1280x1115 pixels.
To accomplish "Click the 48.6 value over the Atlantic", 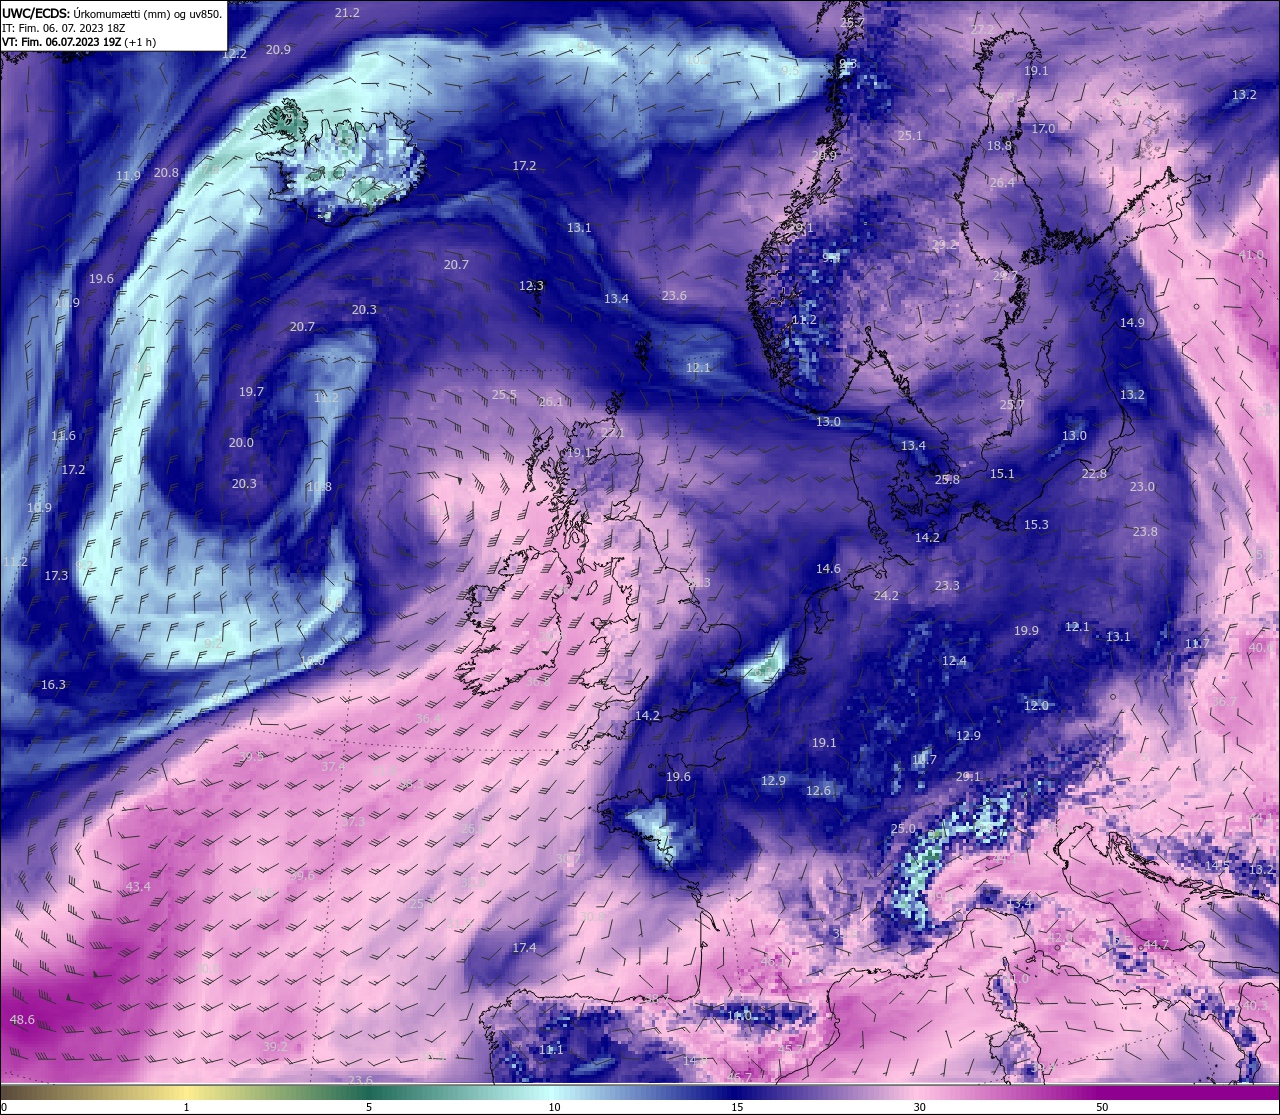I will pyautogui.click(x=22, y=1019).
